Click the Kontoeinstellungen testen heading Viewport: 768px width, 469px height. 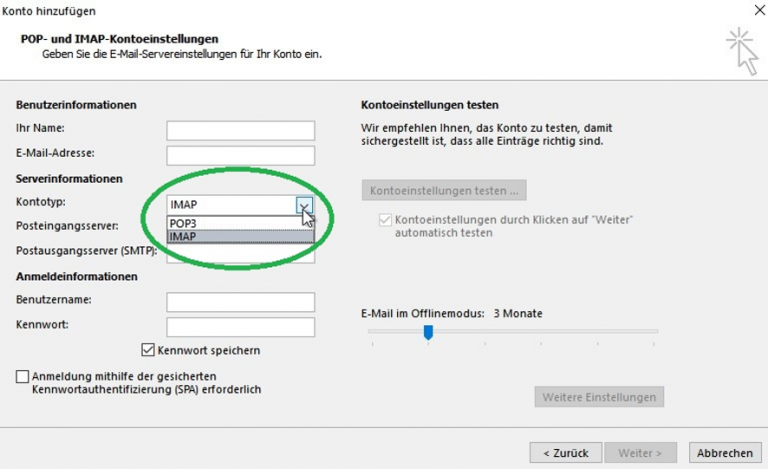point(430,105)
